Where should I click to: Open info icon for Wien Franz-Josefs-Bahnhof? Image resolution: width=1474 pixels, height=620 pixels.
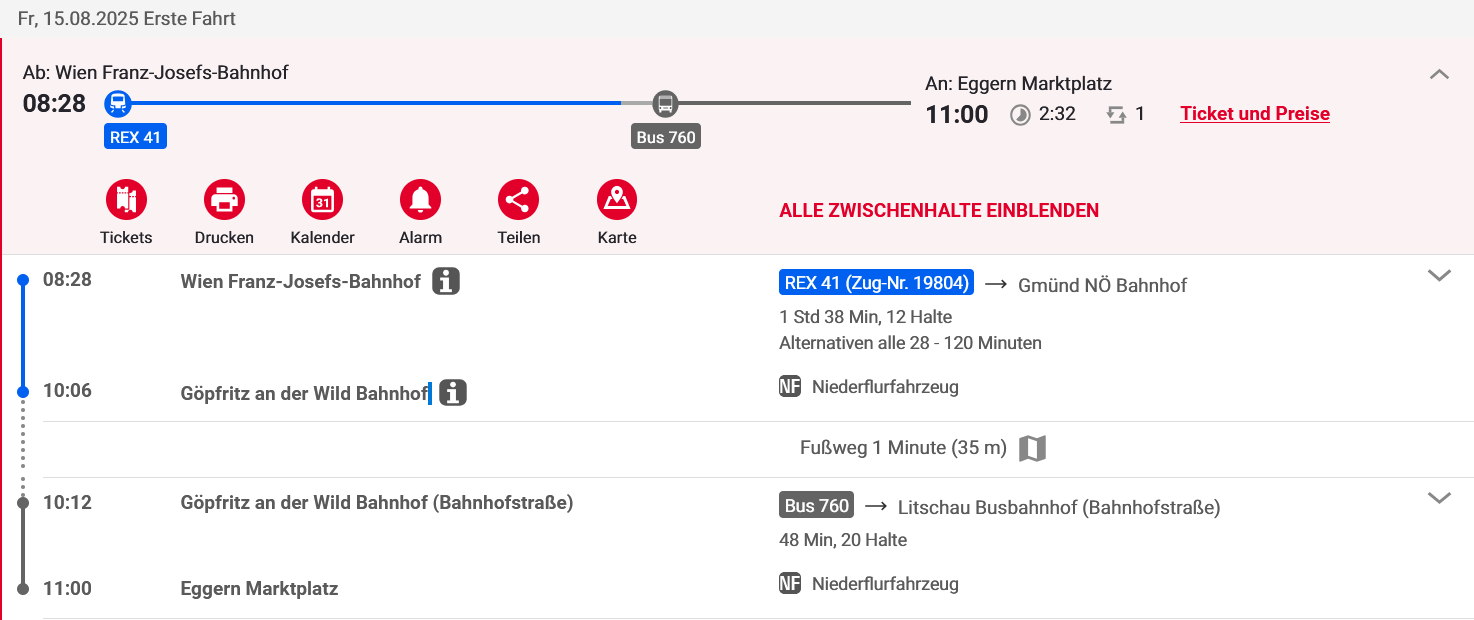tap(446, 282)
